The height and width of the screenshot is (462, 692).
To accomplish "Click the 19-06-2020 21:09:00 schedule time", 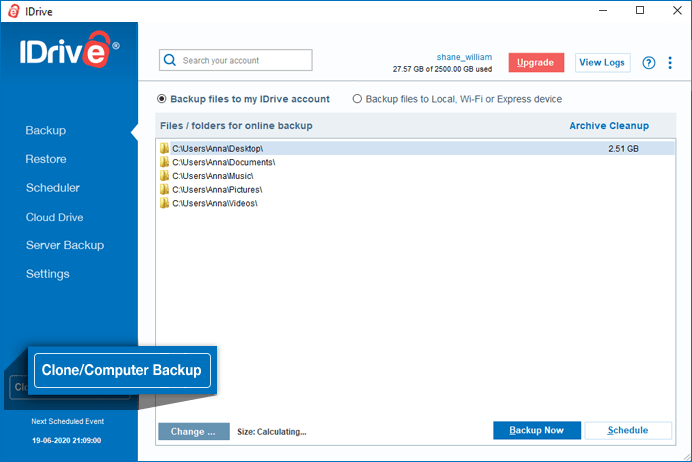I will (x=67, y=440).
